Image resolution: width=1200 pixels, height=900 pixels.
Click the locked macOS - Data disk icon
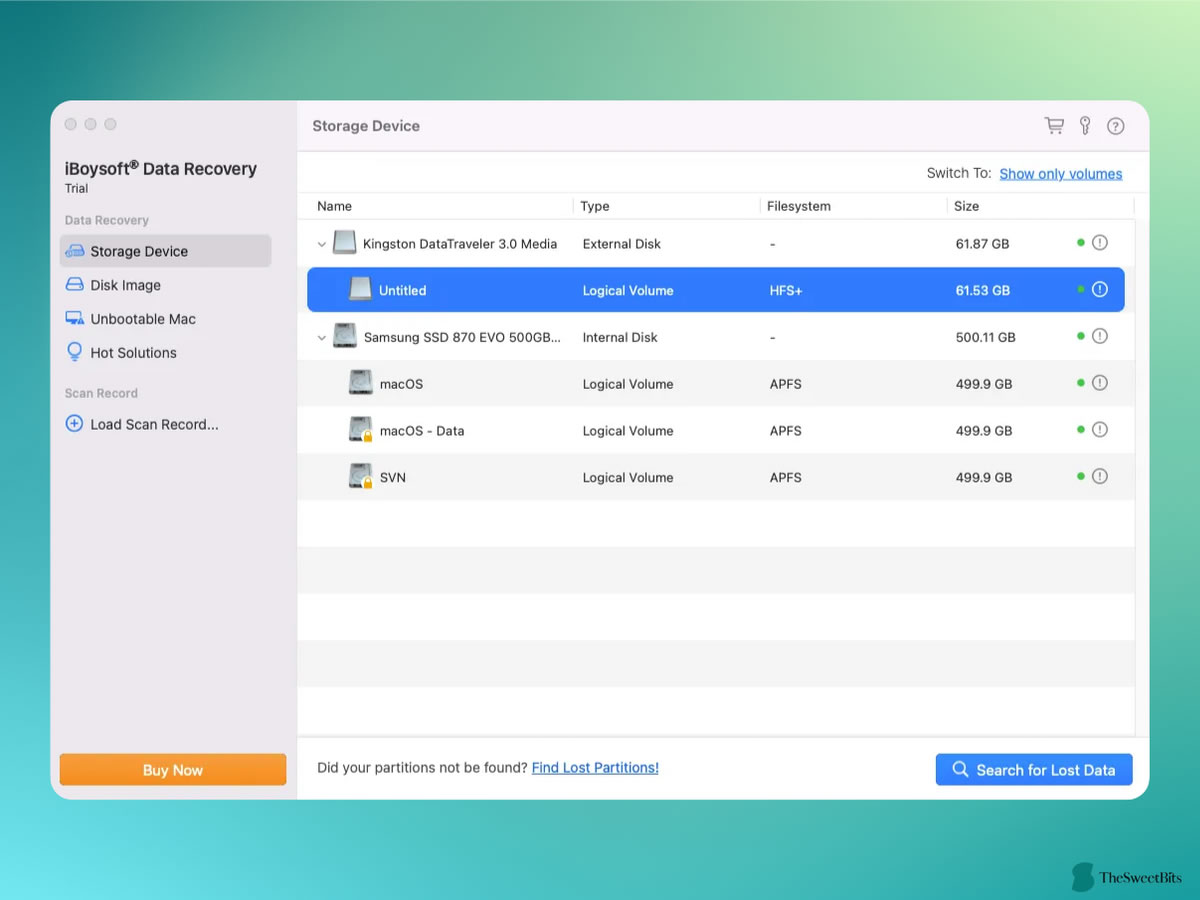[361, 430]
